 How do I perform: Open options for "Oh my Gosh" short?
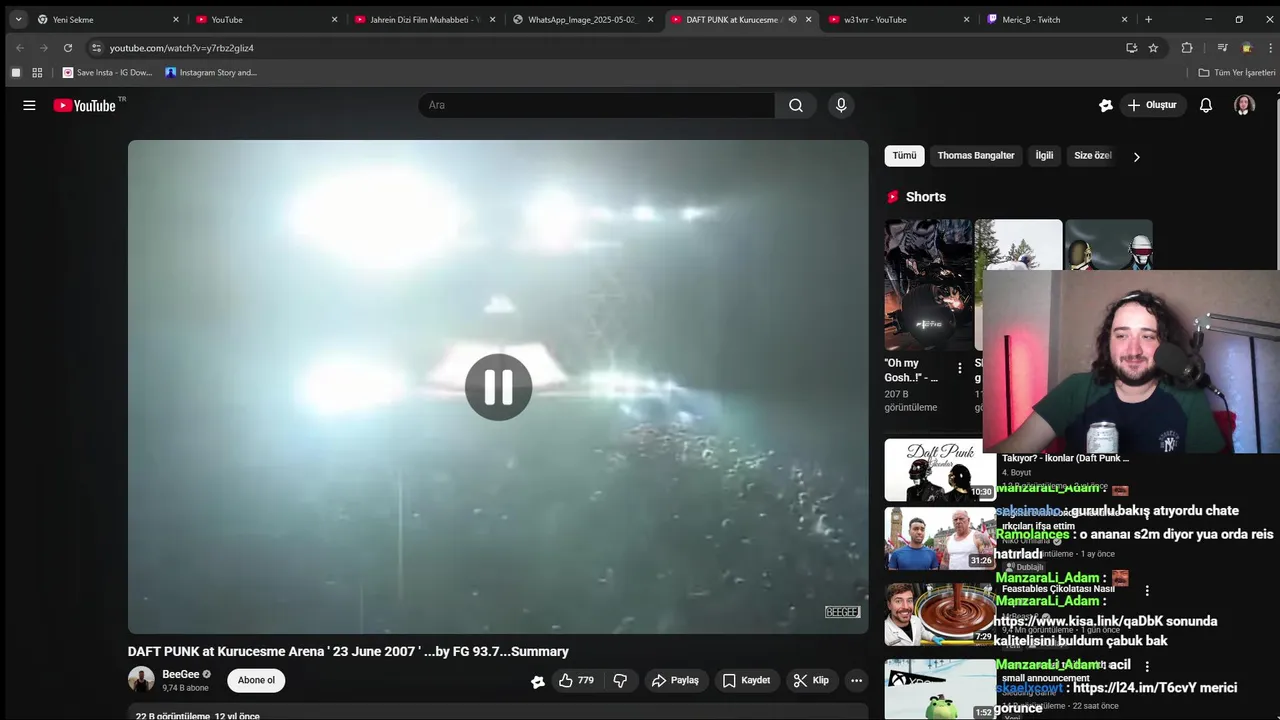point(960,368)
